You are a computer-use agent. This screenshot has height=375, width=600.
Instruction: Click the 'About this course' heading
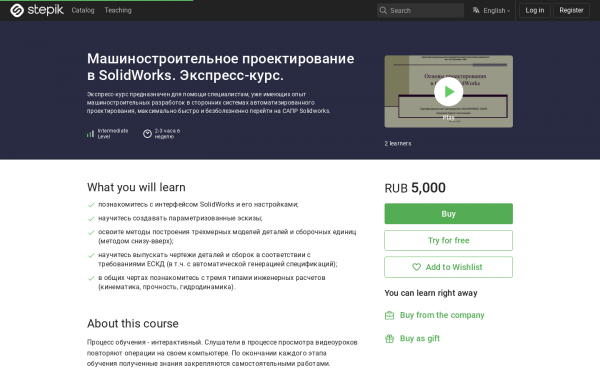coord(133,323)
